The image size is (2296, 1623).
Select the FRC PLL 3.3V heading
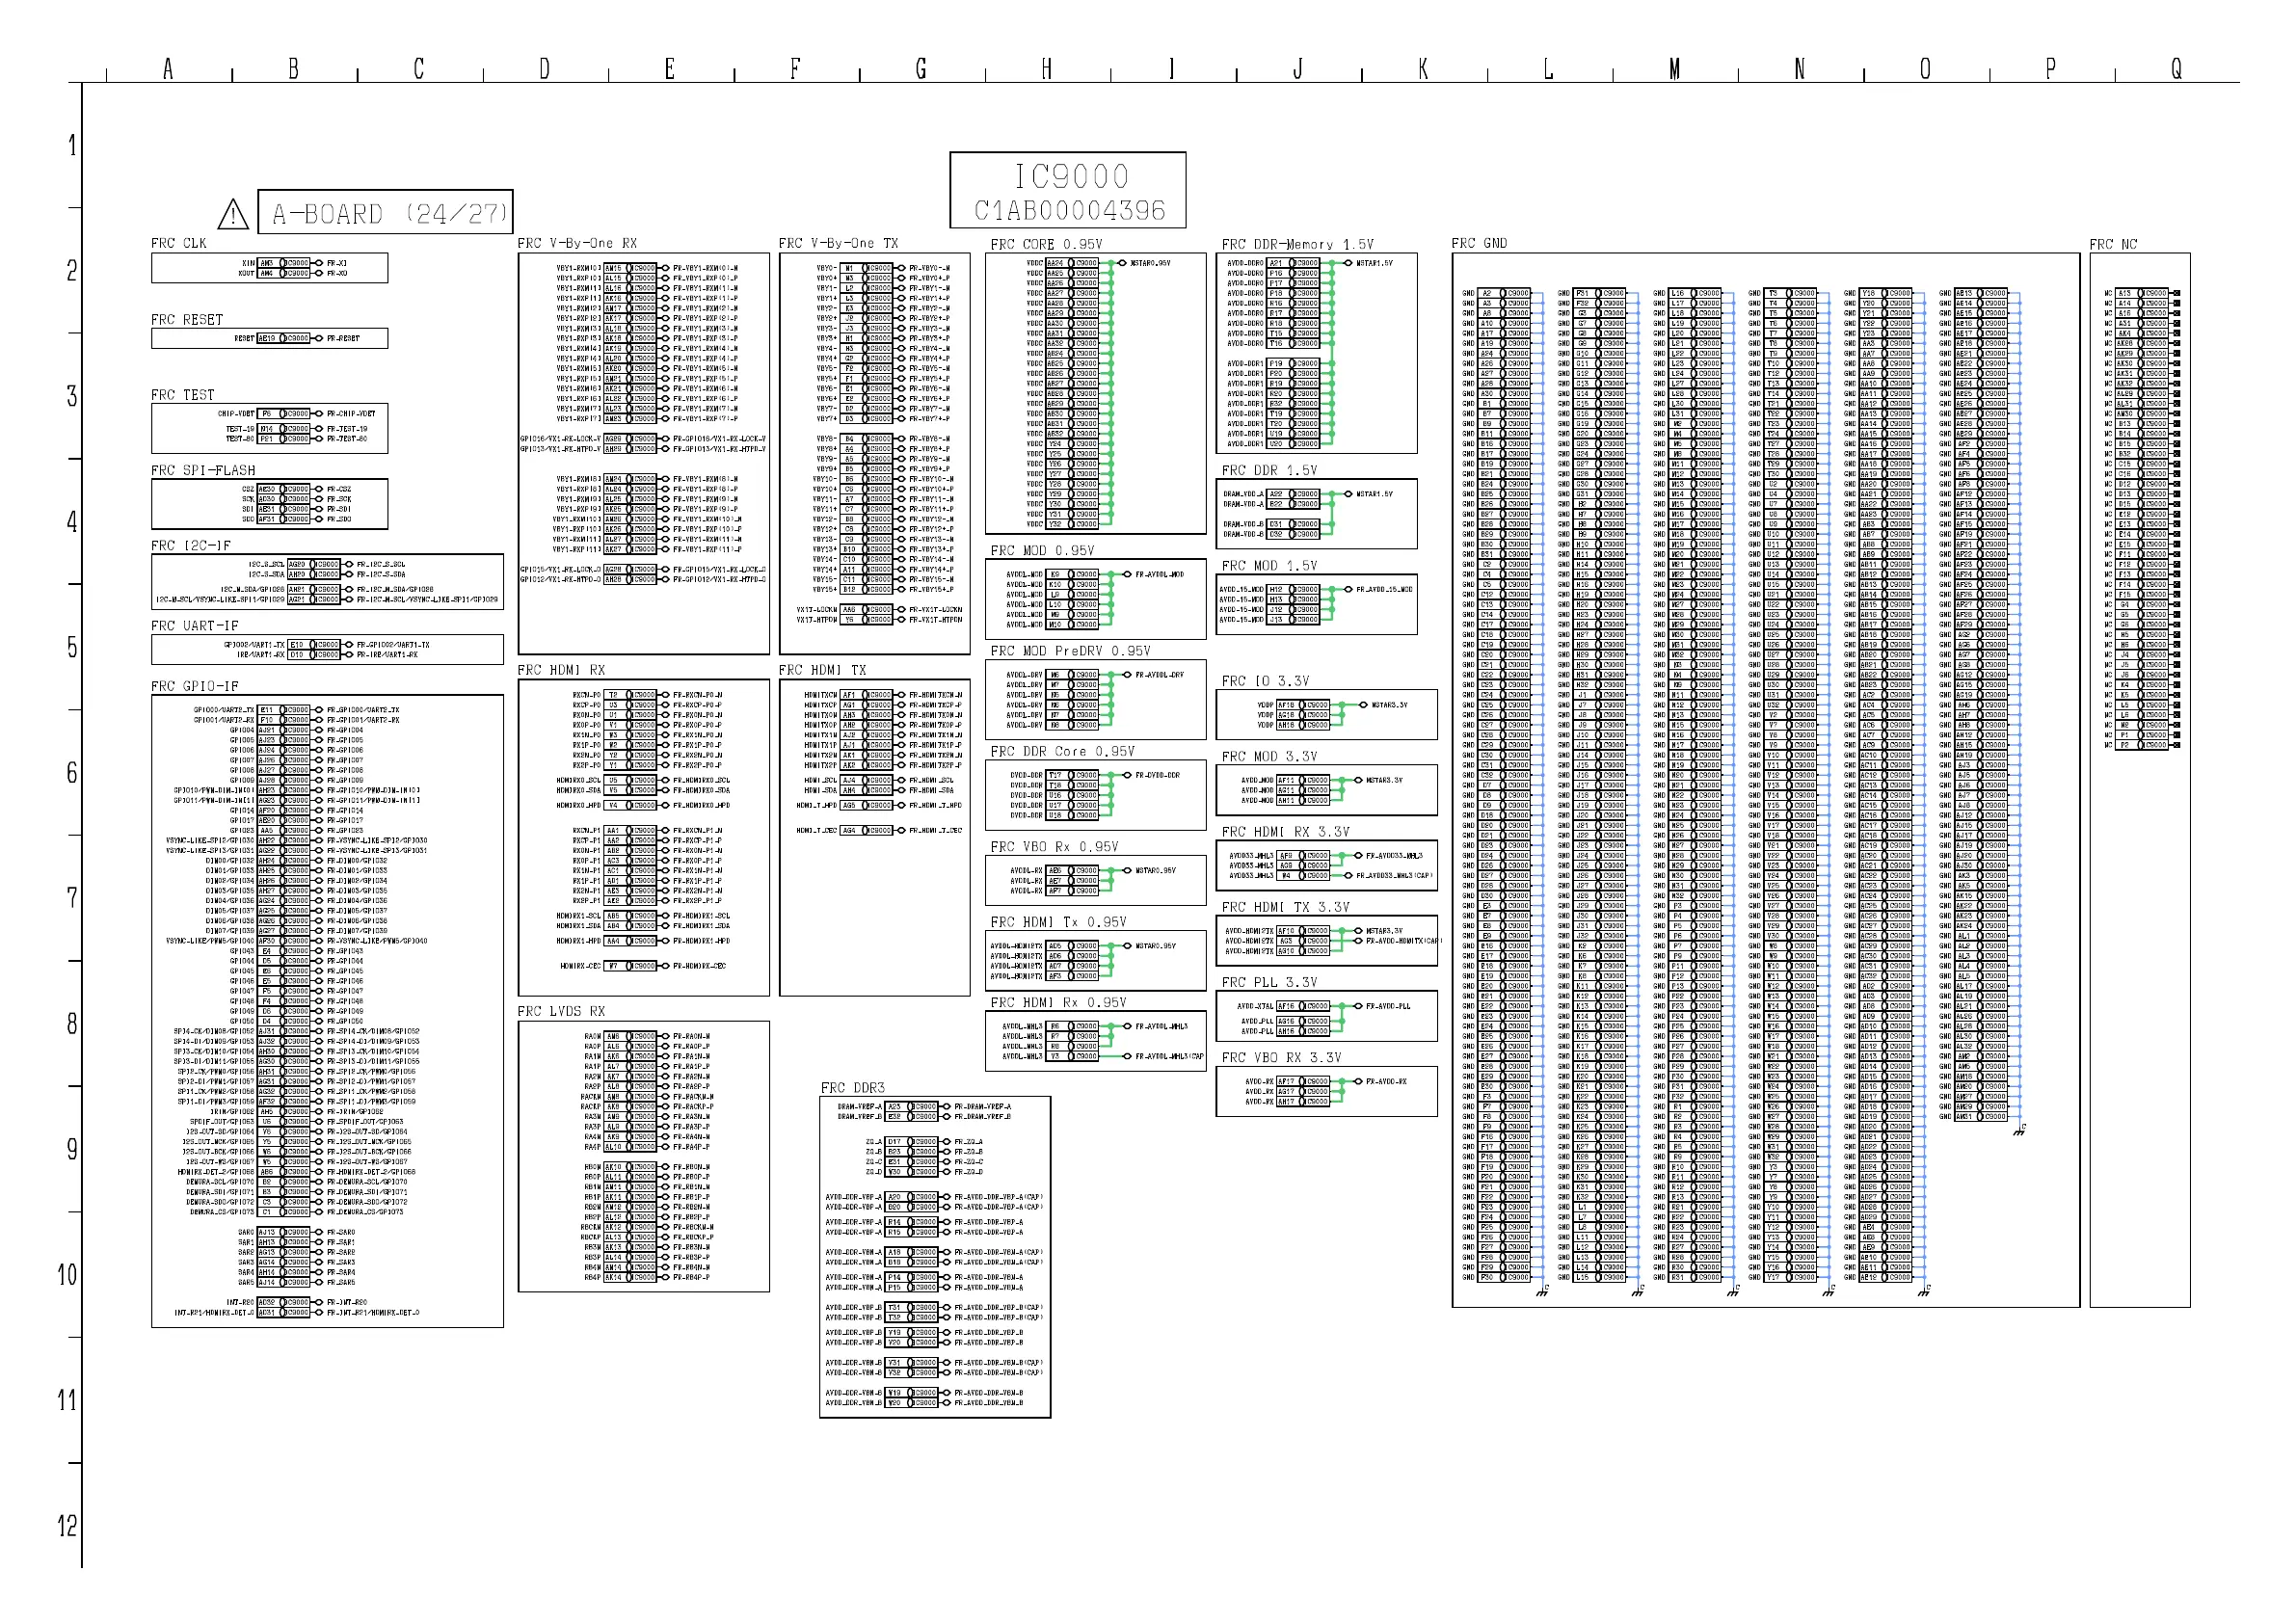pos(1269,982)
